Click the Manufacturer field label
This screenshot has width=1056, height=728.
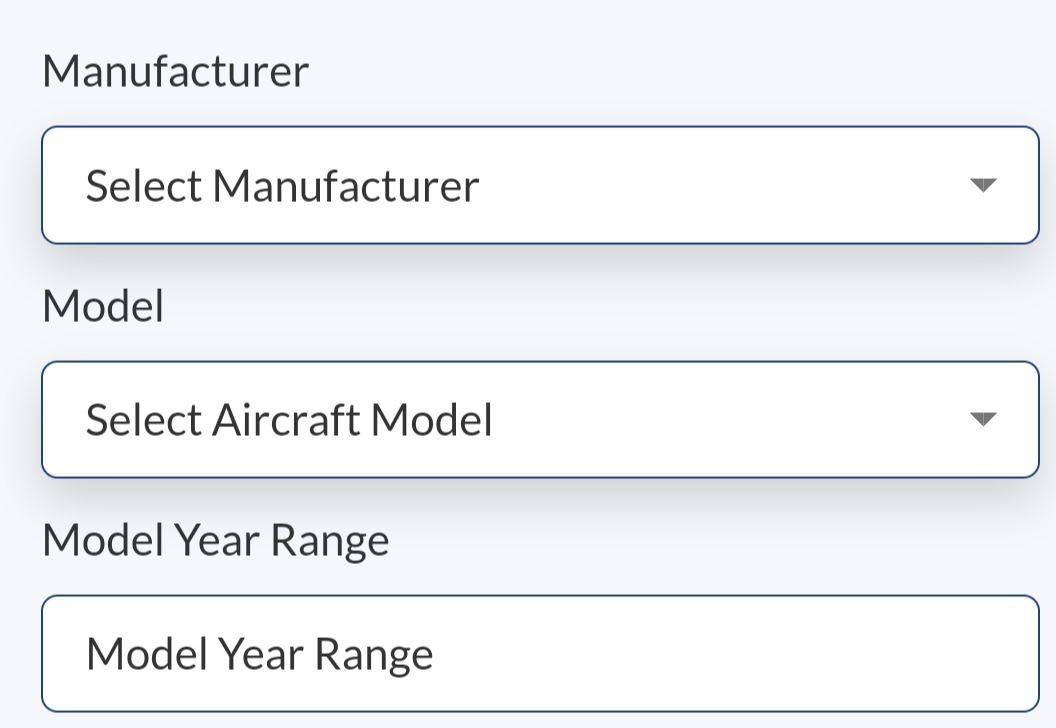[175, 71]
